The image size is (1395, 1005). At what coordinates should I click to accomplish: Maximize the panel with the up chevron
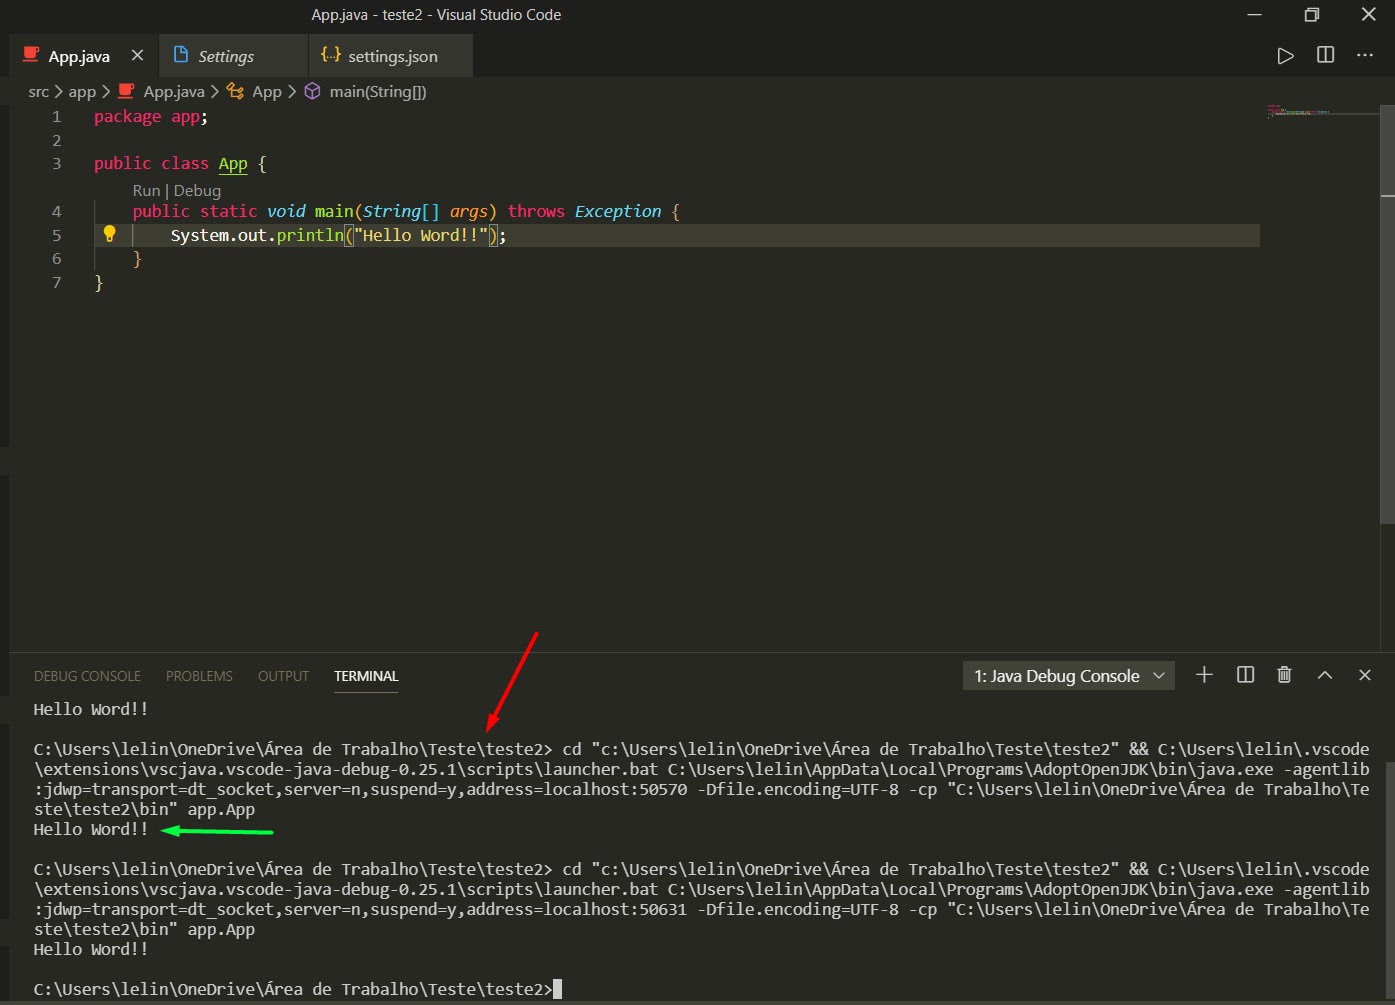click(1325, 675)
